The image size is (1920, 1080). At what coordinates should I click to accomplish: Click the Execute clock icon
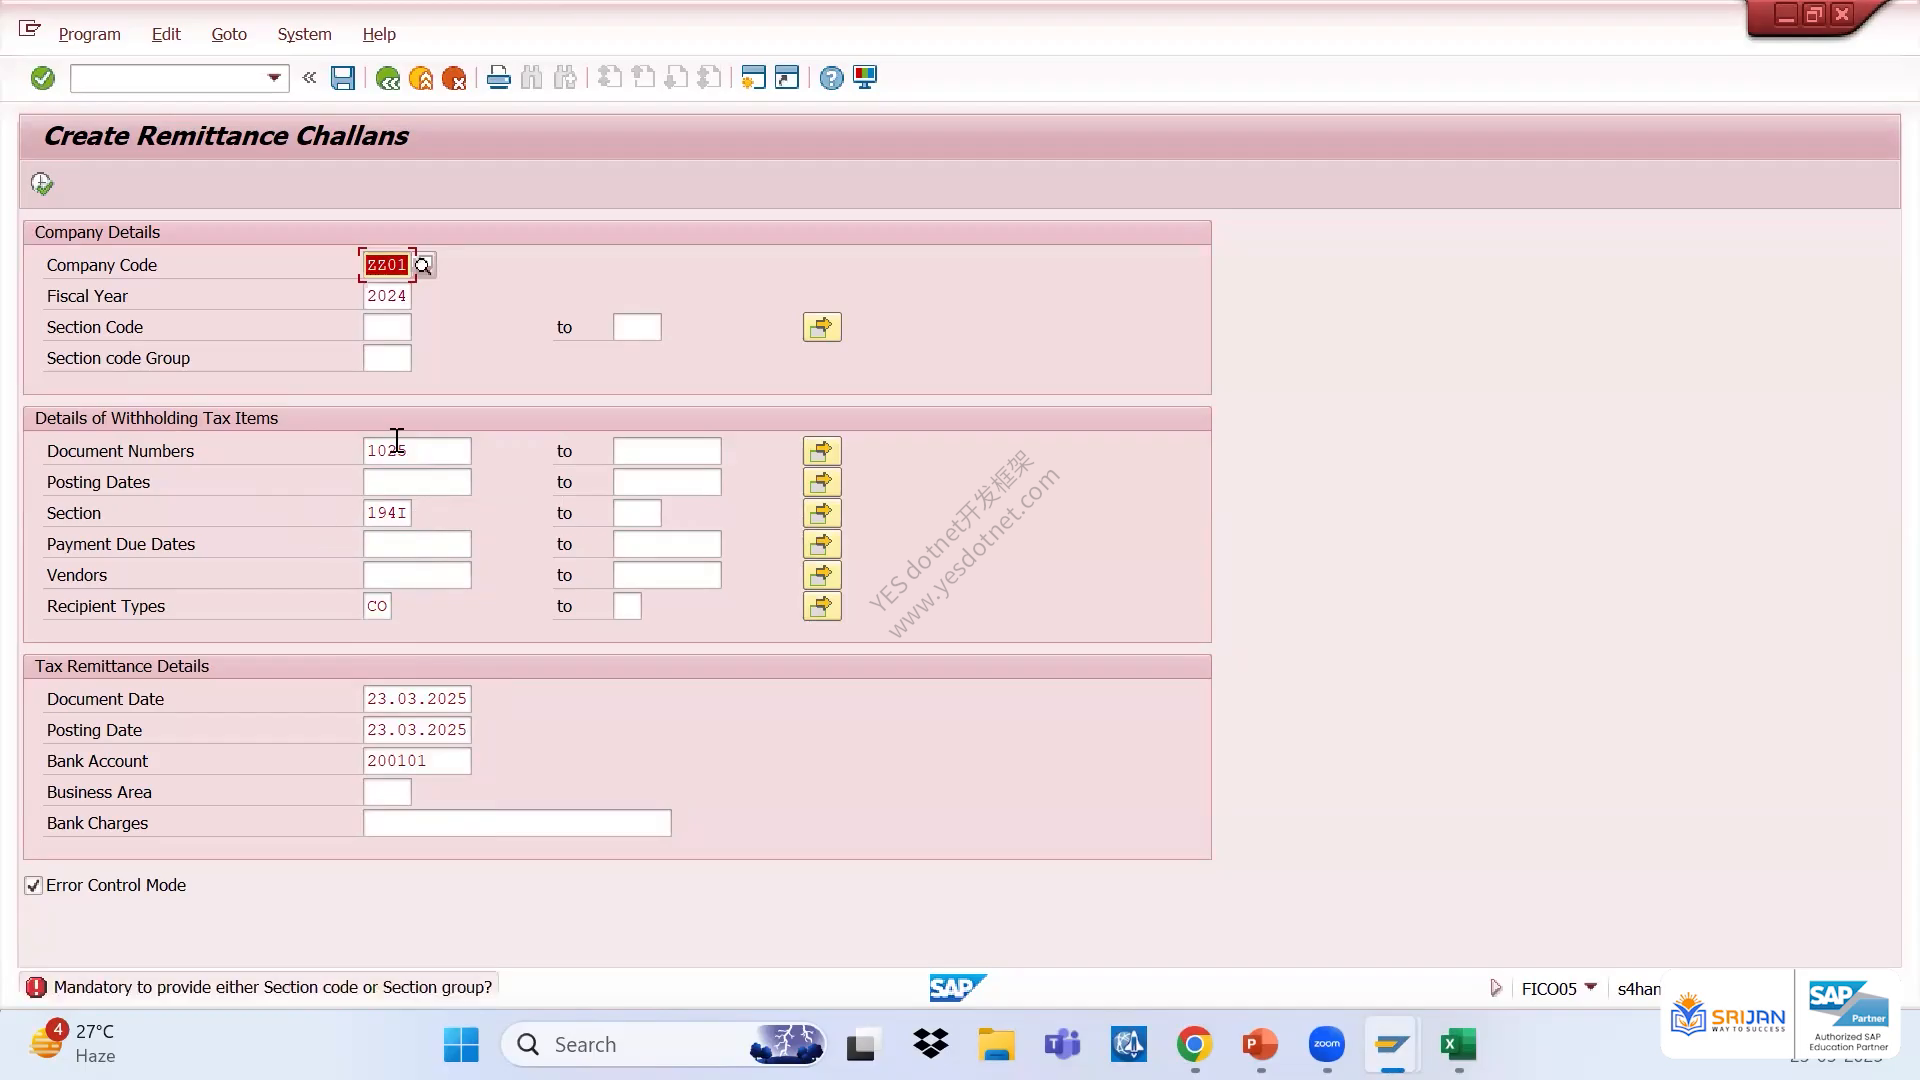[x=42, y=184]
